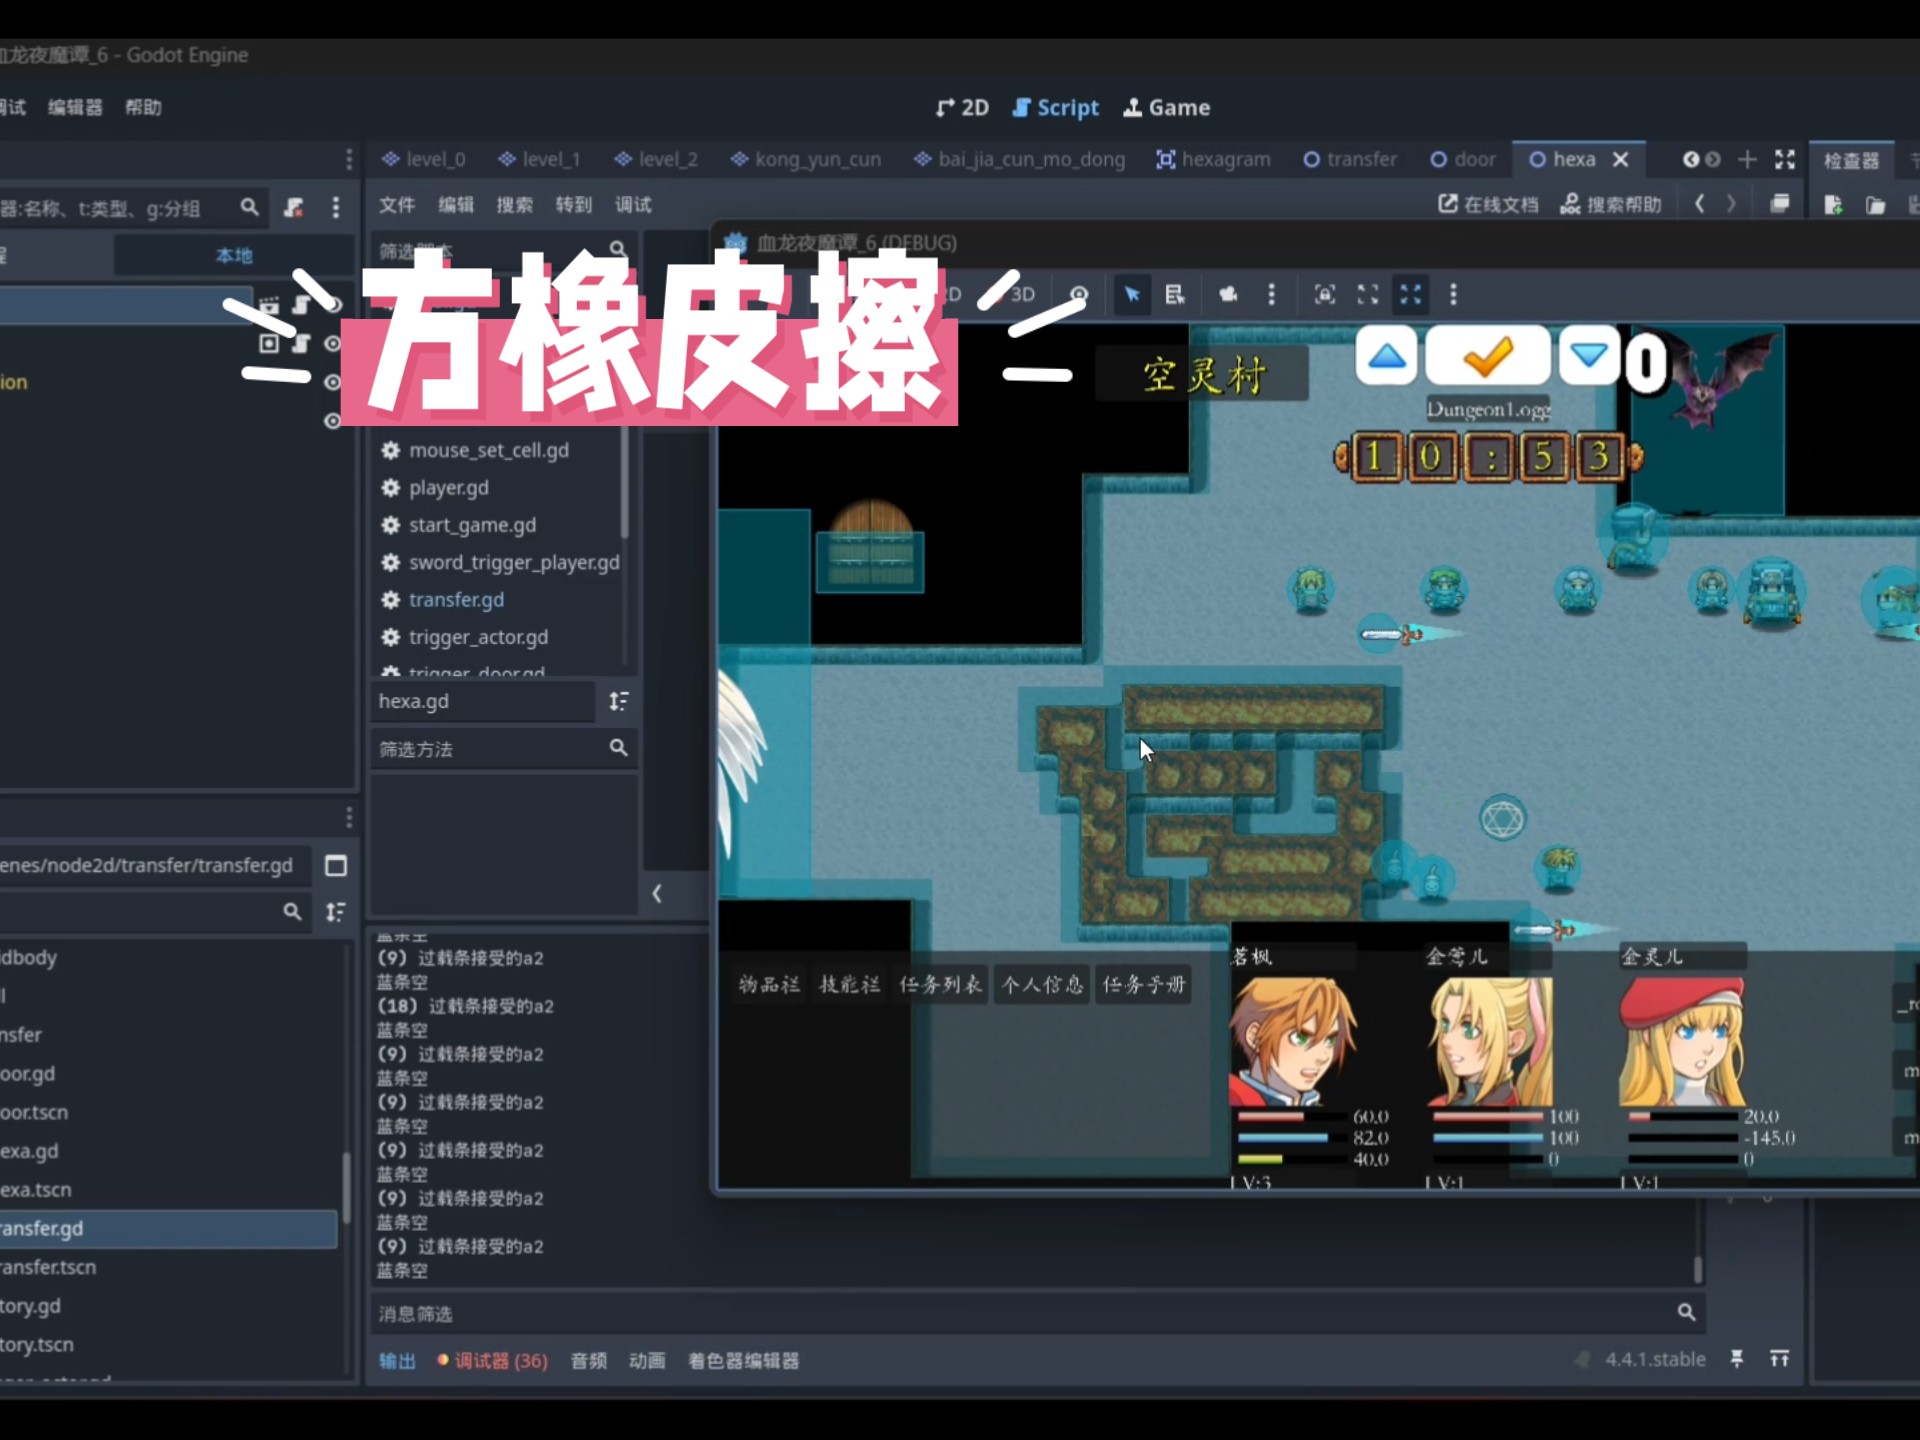Select ransfer.gd highlighted file in filesystem

click(x=168, y=1228)
